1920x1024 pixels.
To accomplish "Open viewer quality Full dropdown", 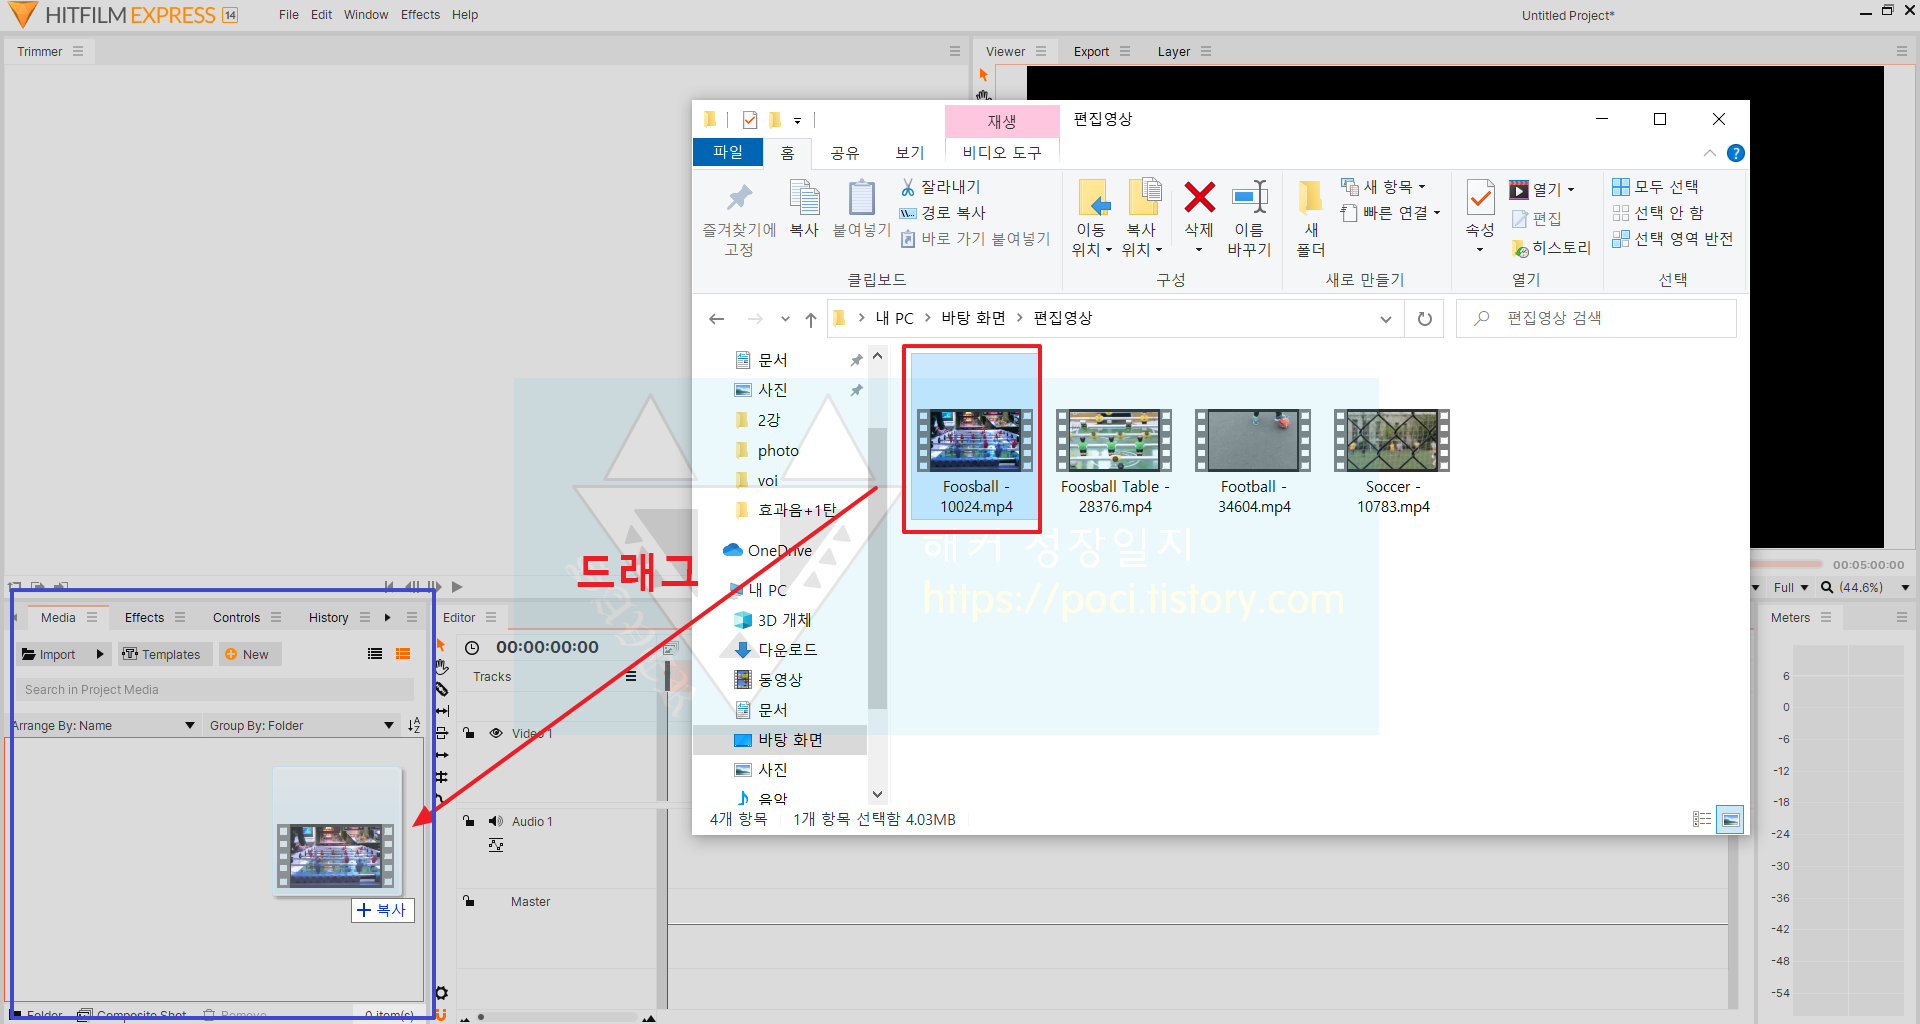I will tap(1791, 587).
